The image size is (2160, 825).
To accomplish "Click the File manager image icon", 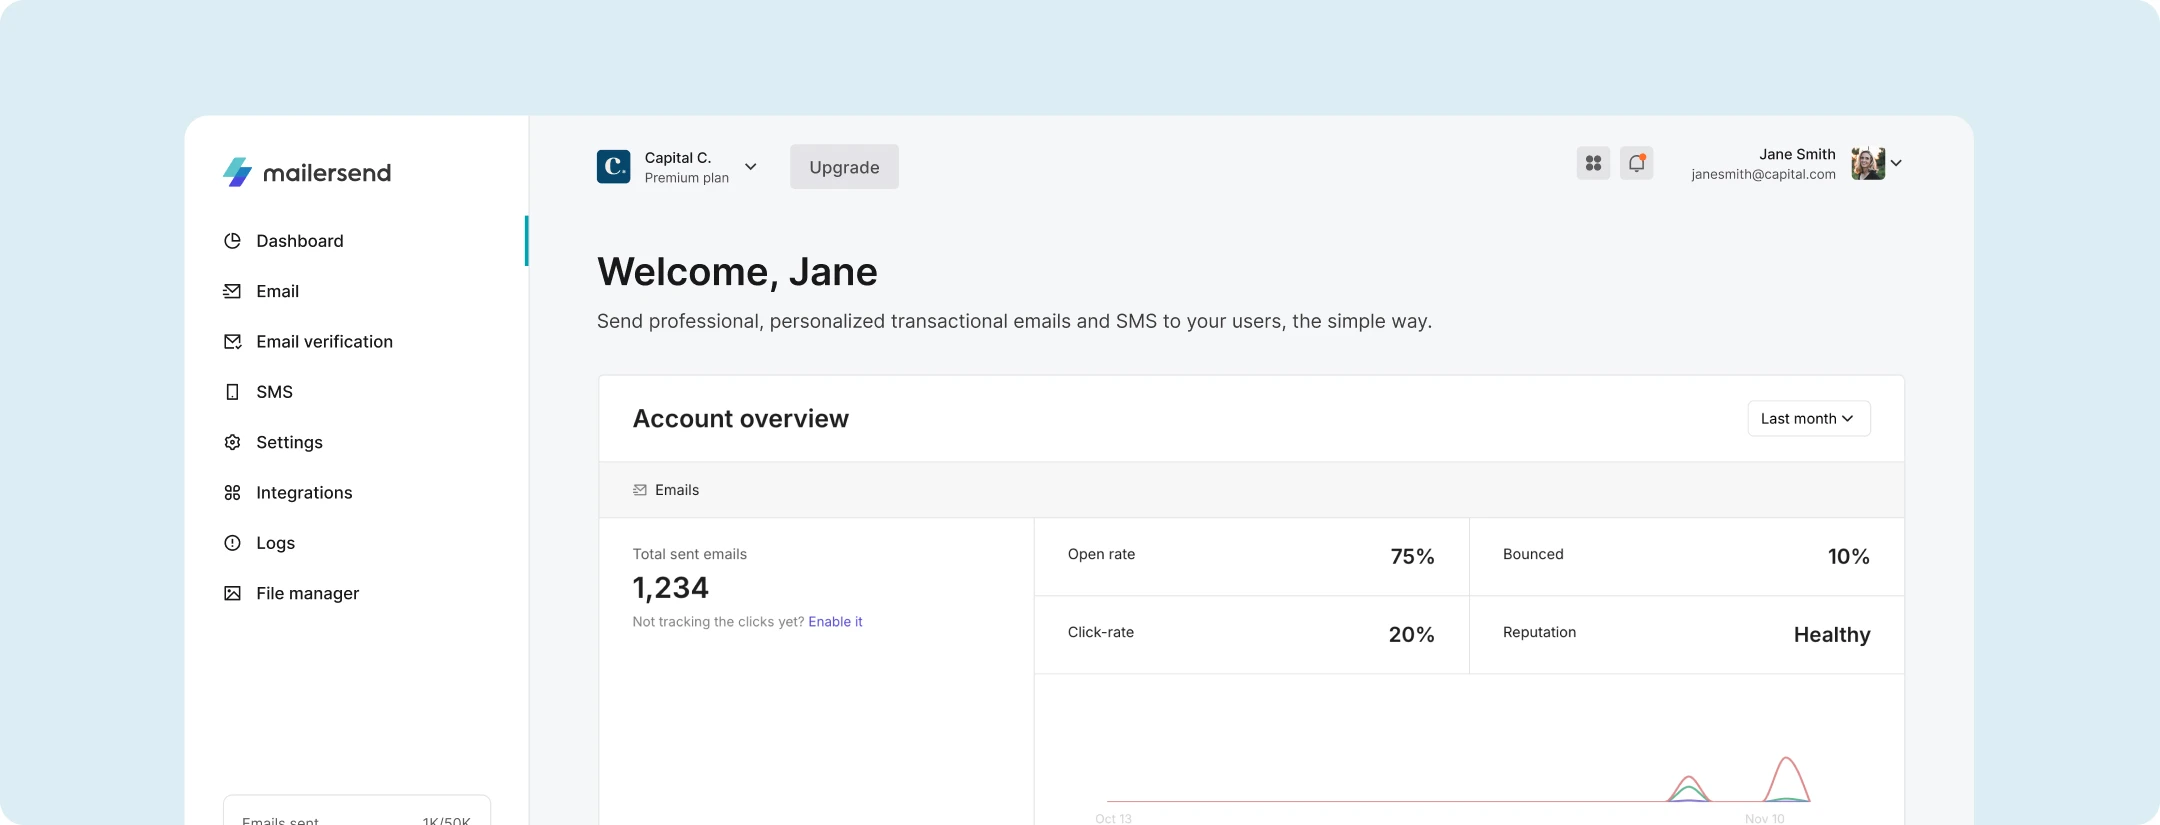I will (x=232, y=593).
